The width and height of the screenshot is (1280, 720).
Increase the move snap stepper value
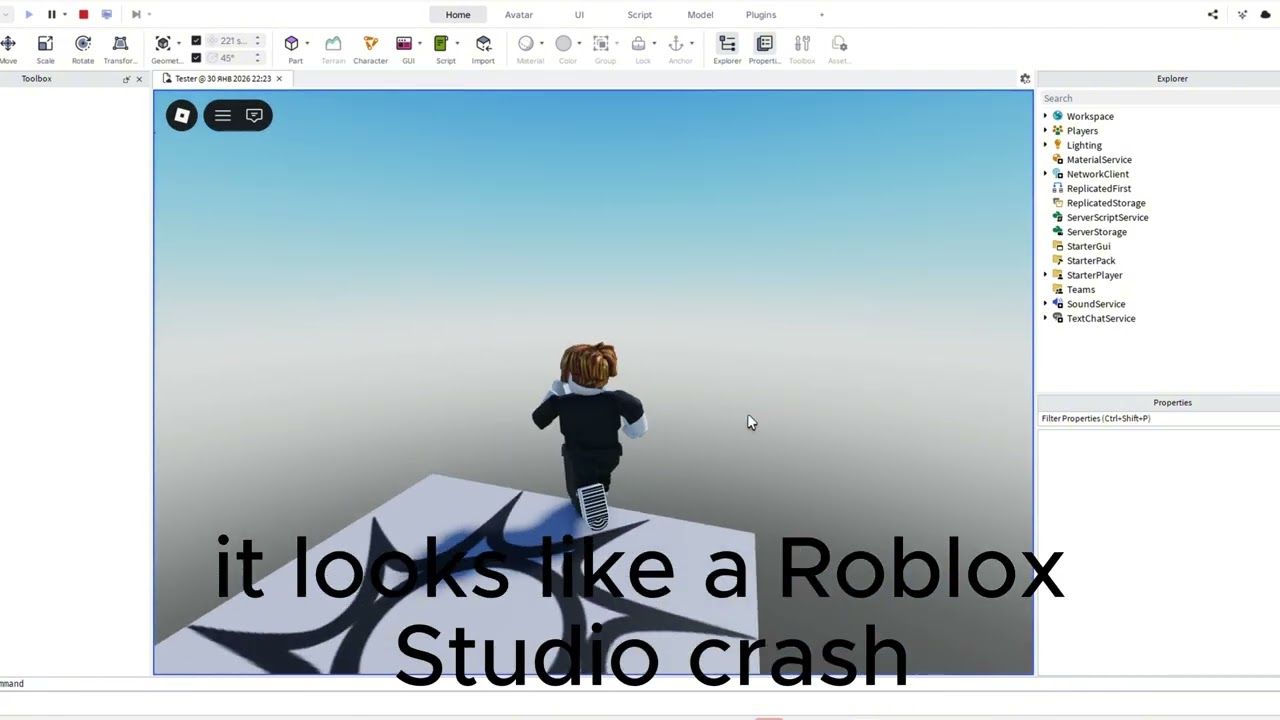(258, 38)
